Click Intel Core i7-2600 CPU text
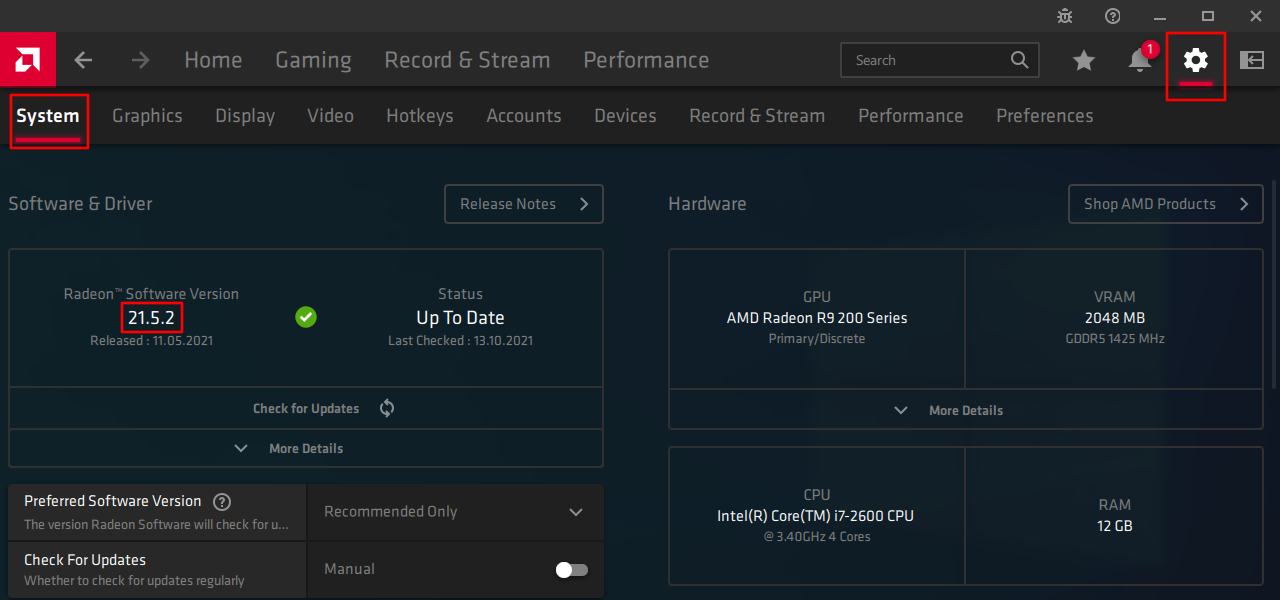 pos(815,516)
